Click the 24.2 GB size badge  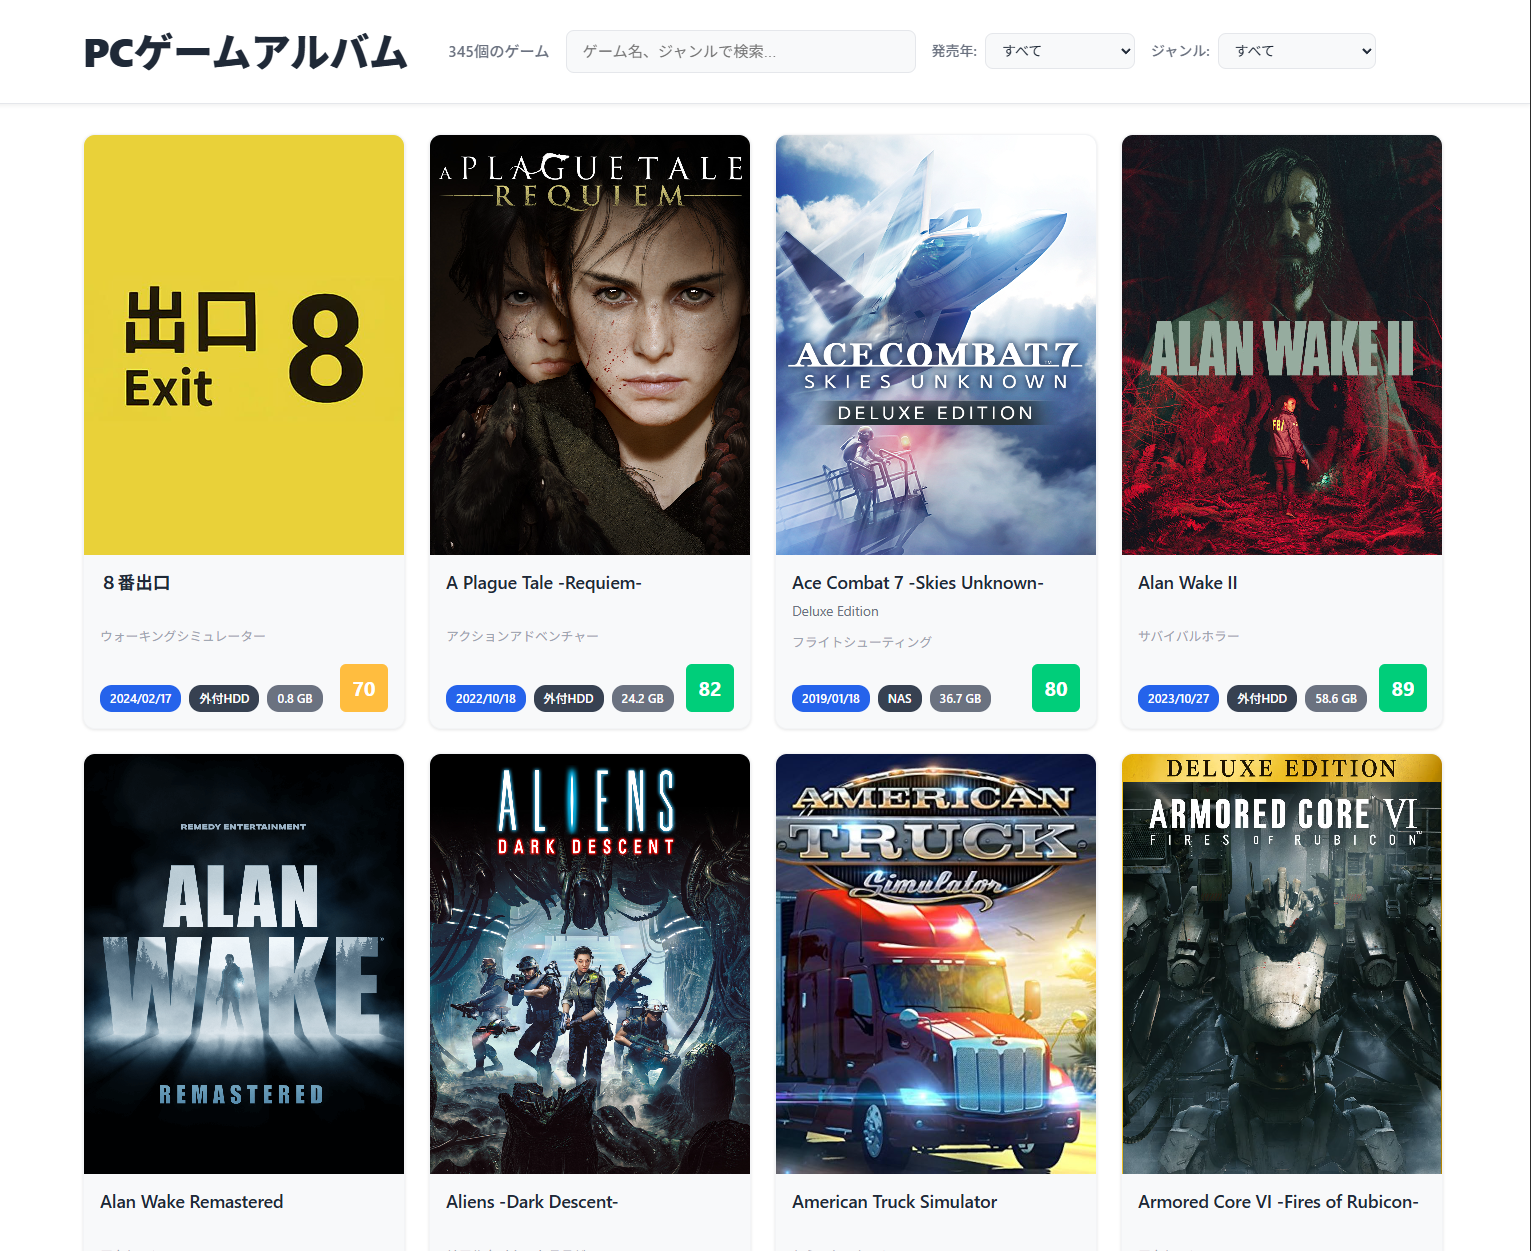(643, 698)
